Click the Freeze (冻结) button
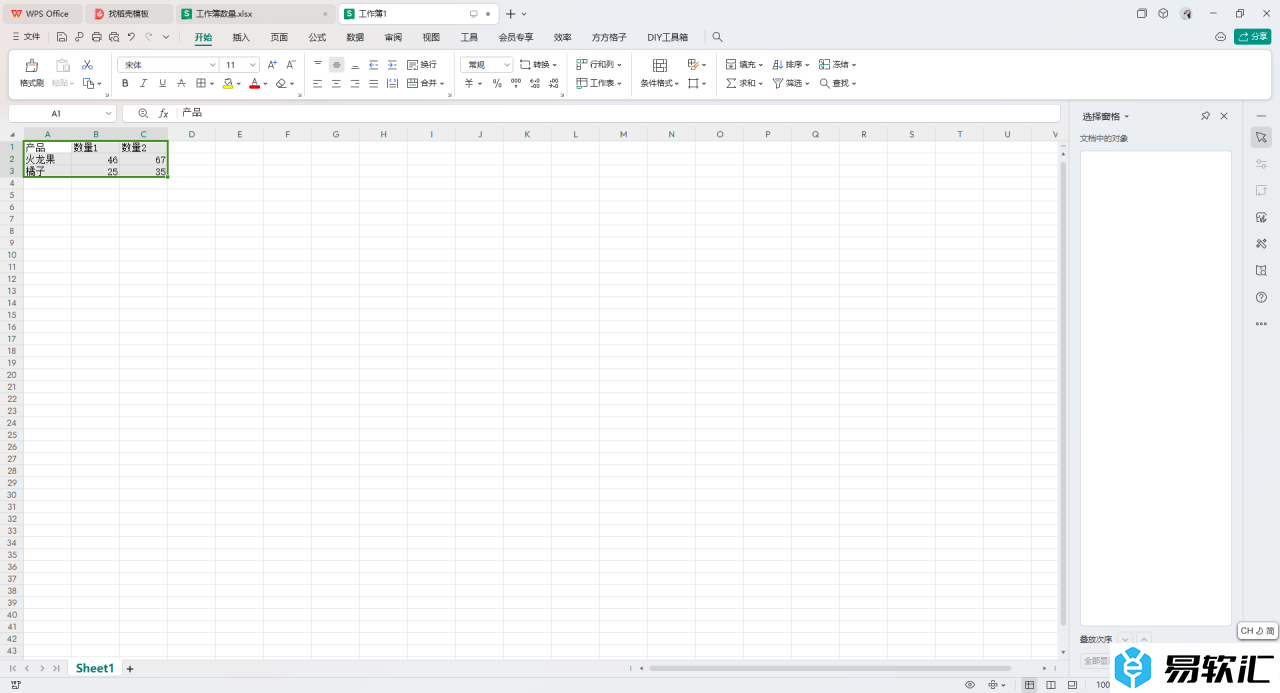 [x=838, y=64]
